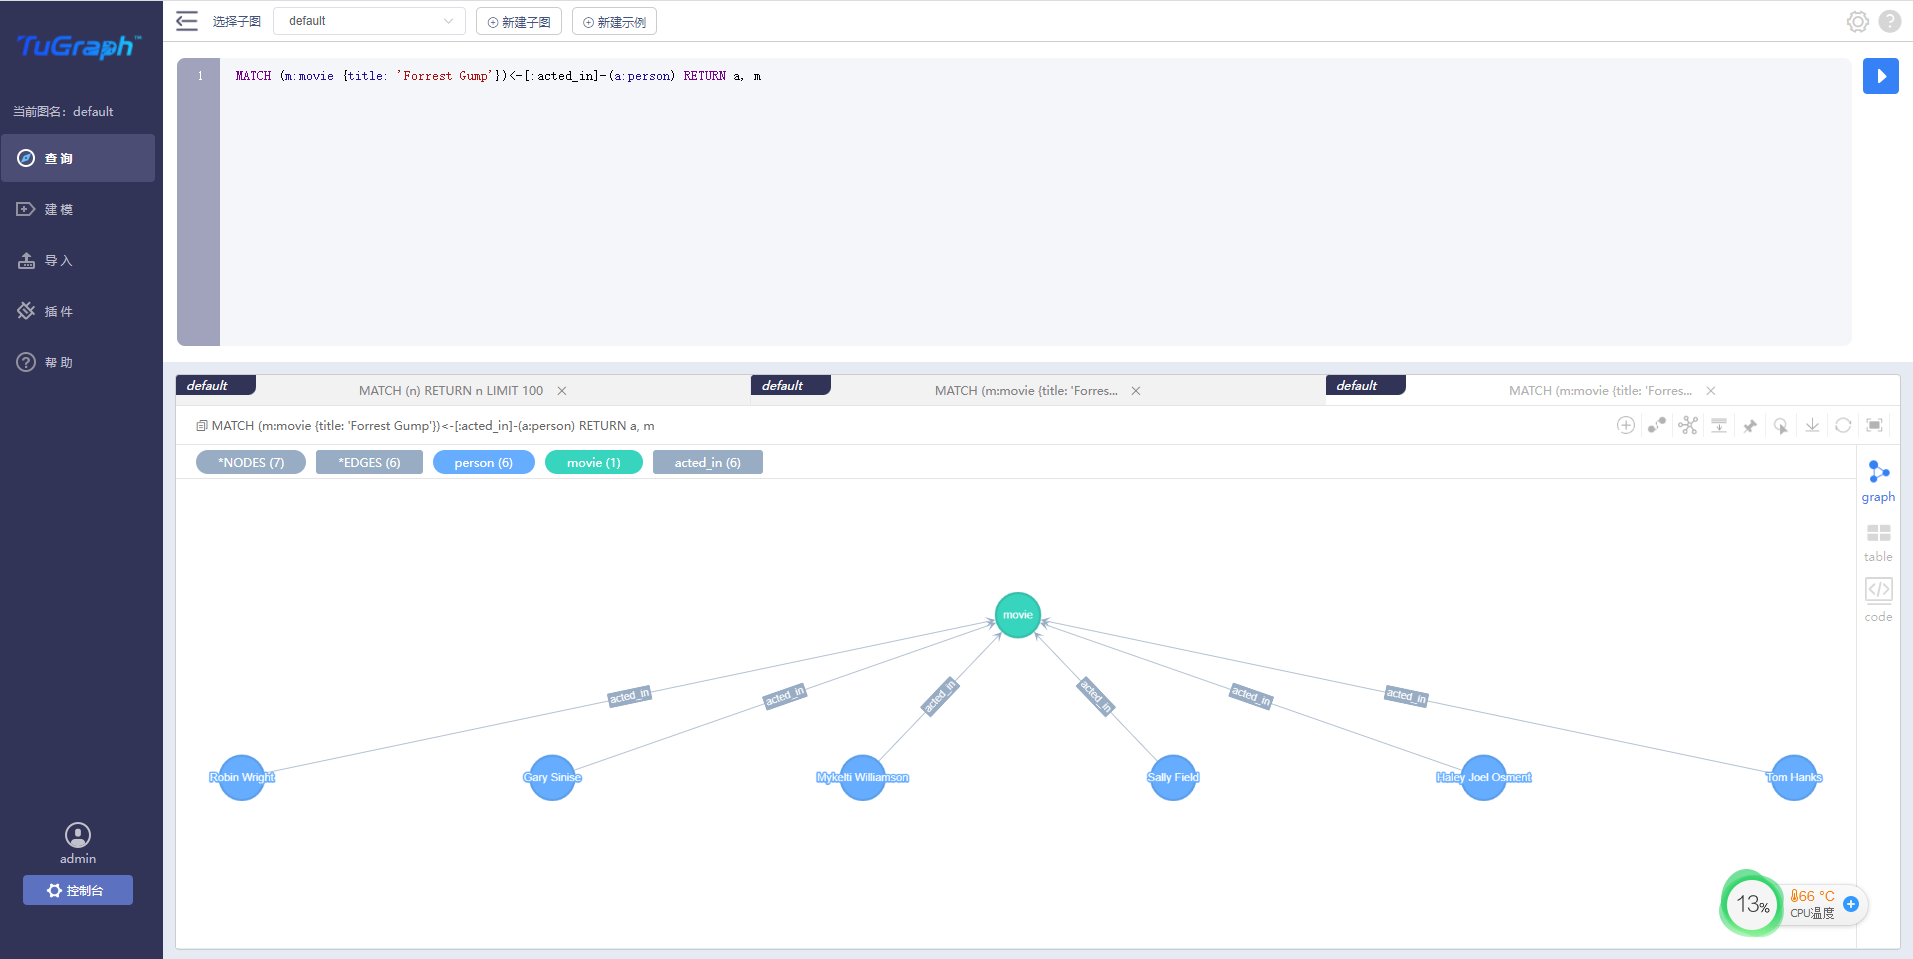This screenshot has width=1913, height=959.
Task: Toggle the movie (1) label tag
Action: pos(594,462)
